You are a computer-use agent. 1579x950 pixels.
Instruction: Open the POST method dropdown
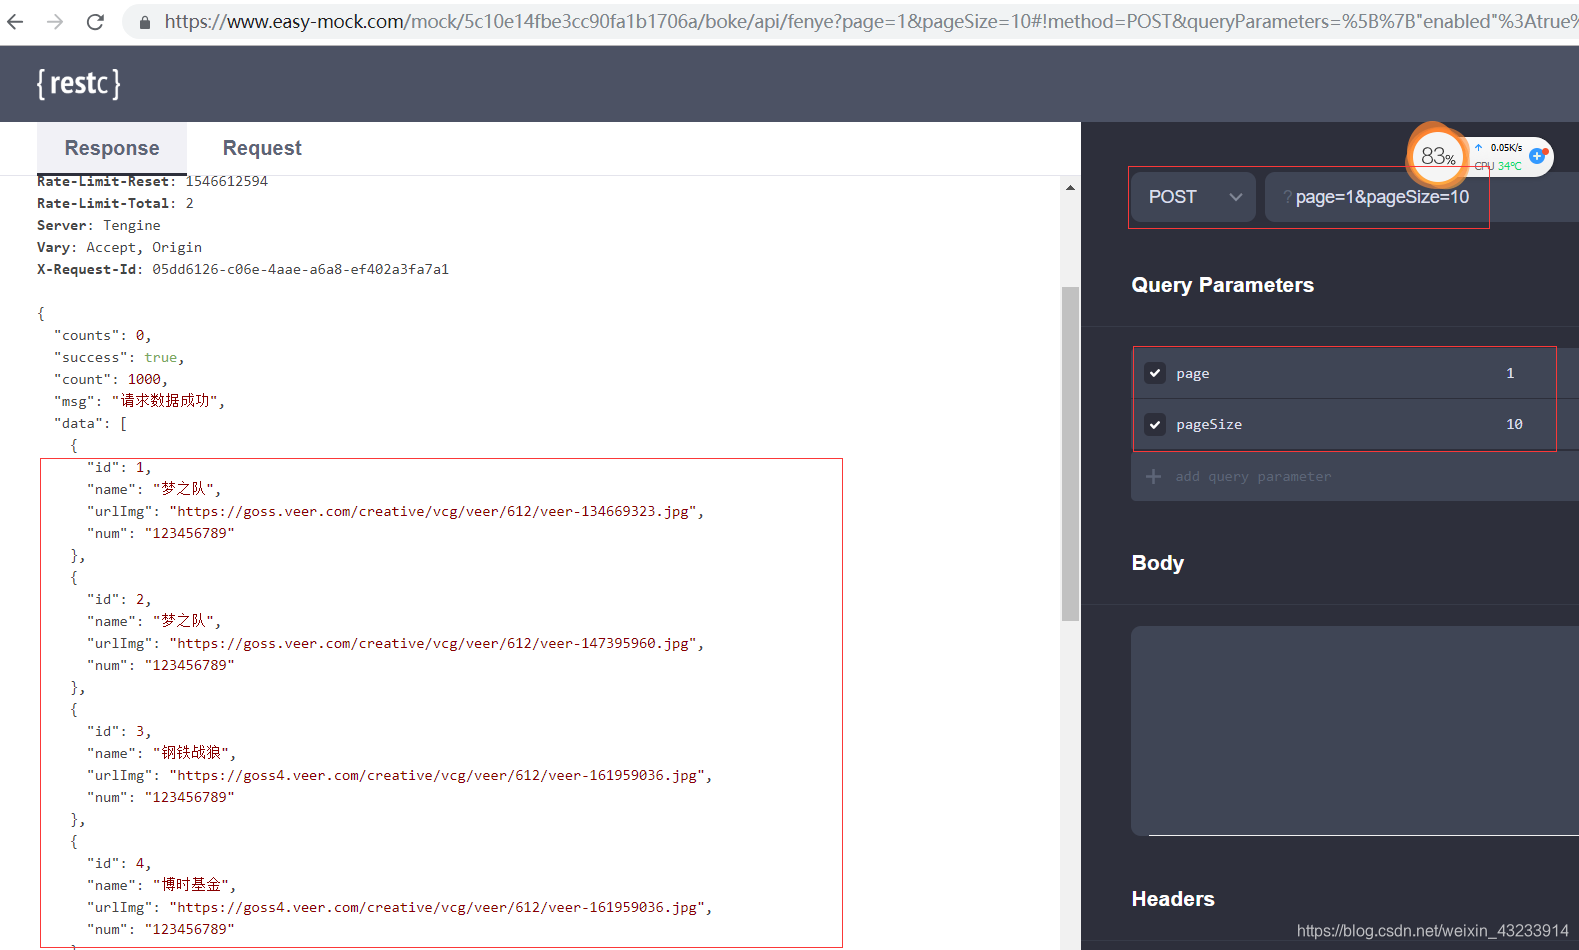pos(1193,197)
